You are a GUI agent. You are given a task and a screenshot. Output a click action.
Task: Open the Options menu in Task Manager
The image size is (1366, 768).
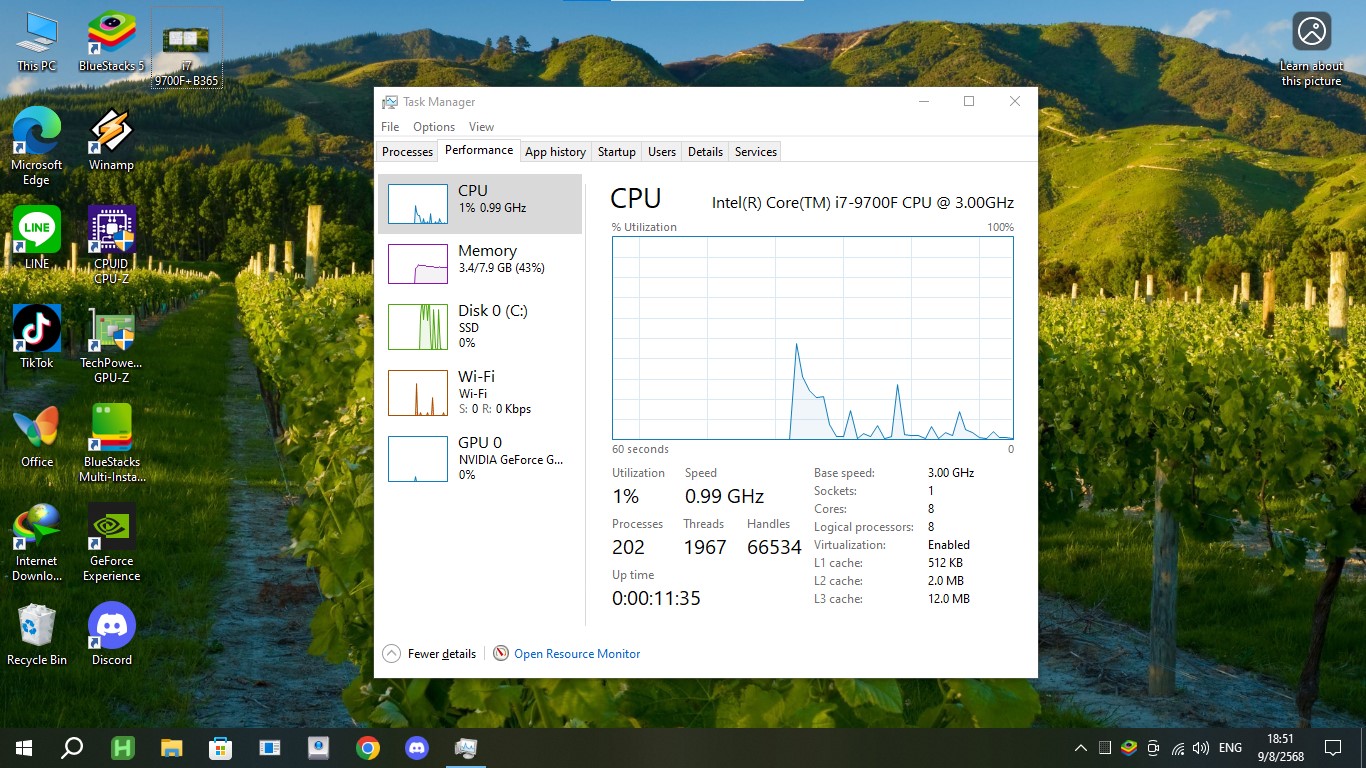pos(434,127)
